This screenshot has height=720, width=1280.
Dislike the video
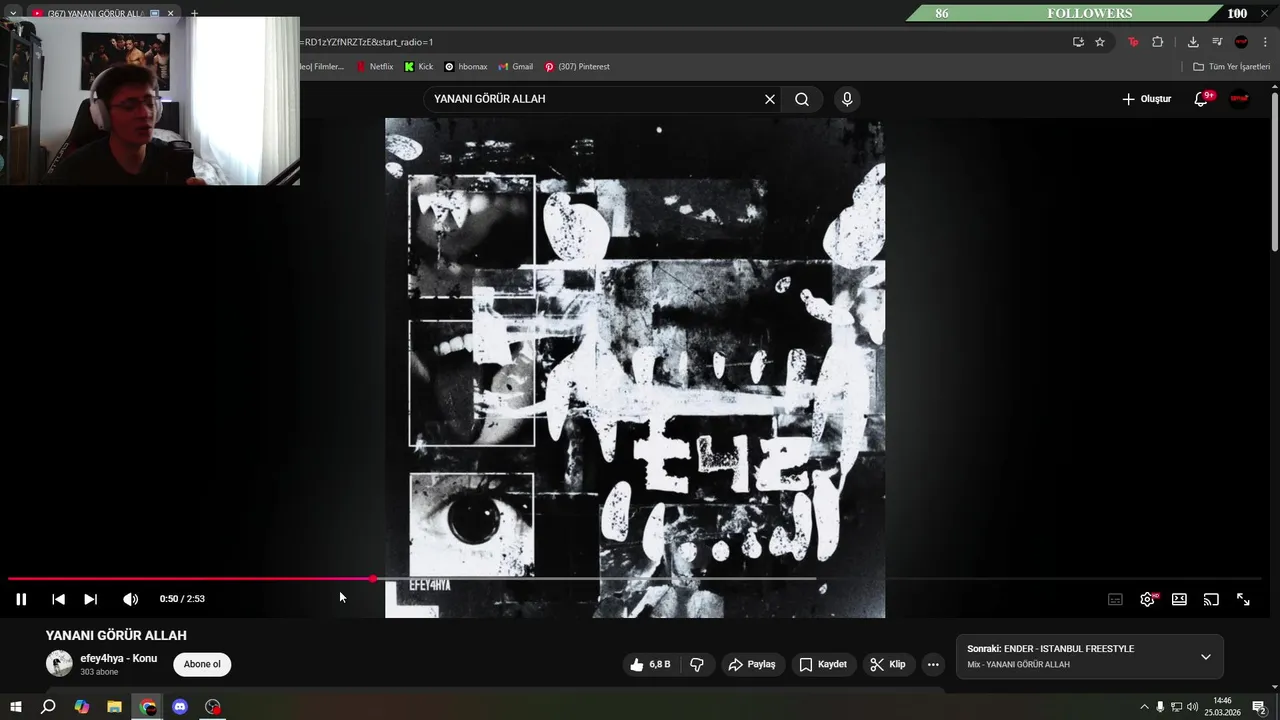coord(697,664)
